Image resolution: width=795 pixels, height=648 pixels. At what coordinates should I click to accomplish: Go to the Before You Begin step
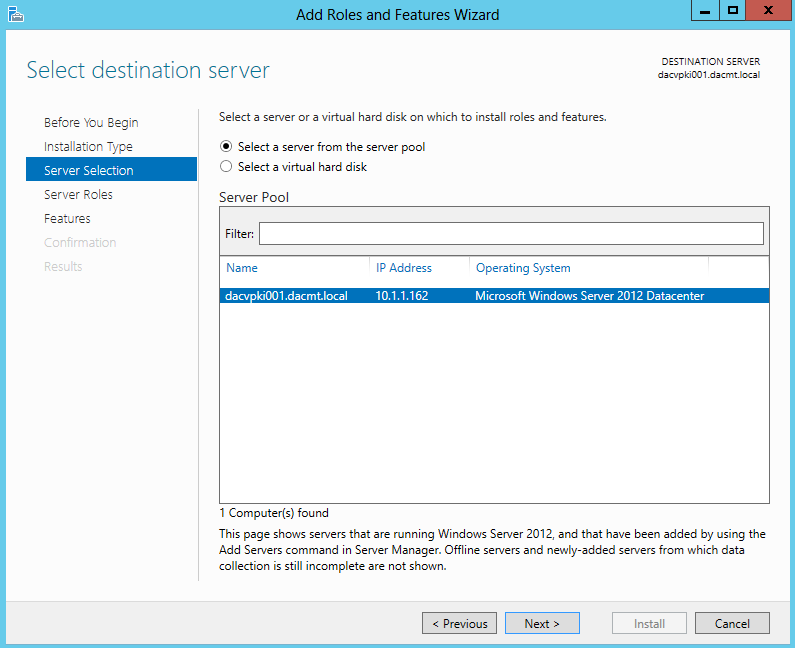91,123
